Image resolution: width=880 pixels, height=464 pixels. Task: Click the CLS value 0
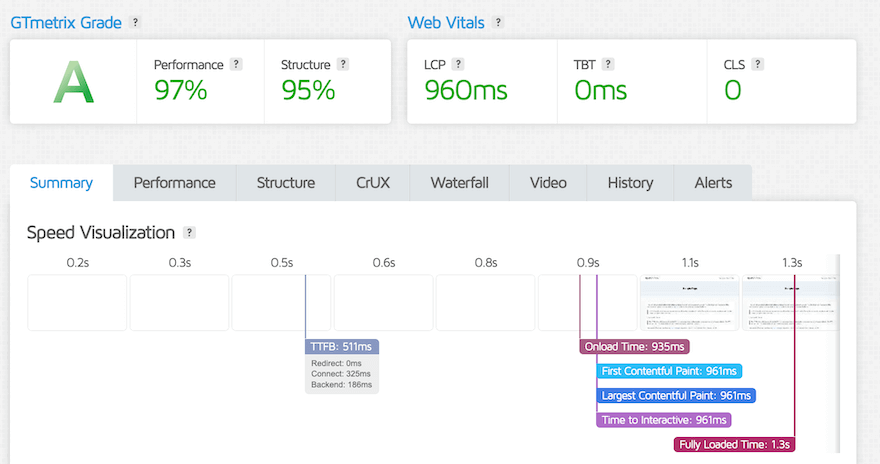(x=732, y=90)
